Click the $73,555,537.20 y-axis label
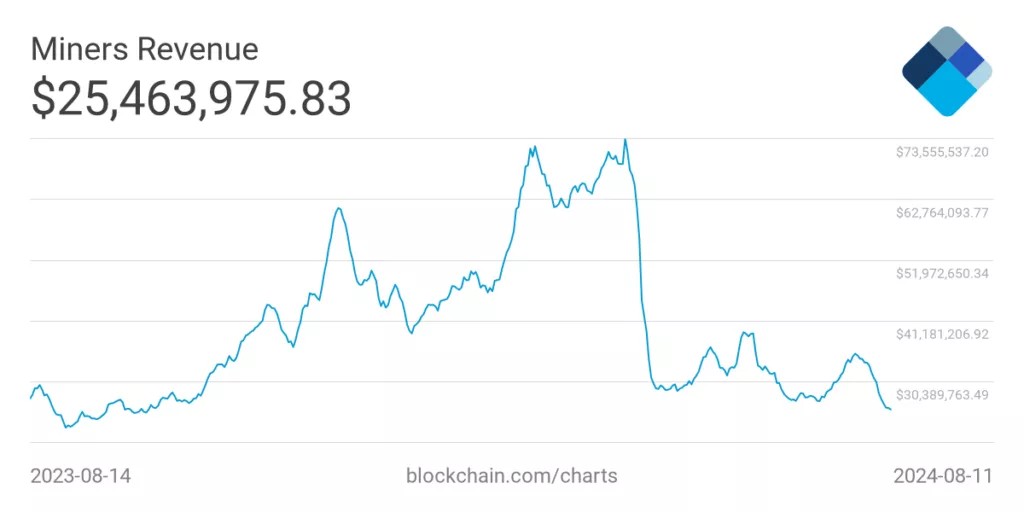This screenshot has width=1024, height=512. point(942,152)
